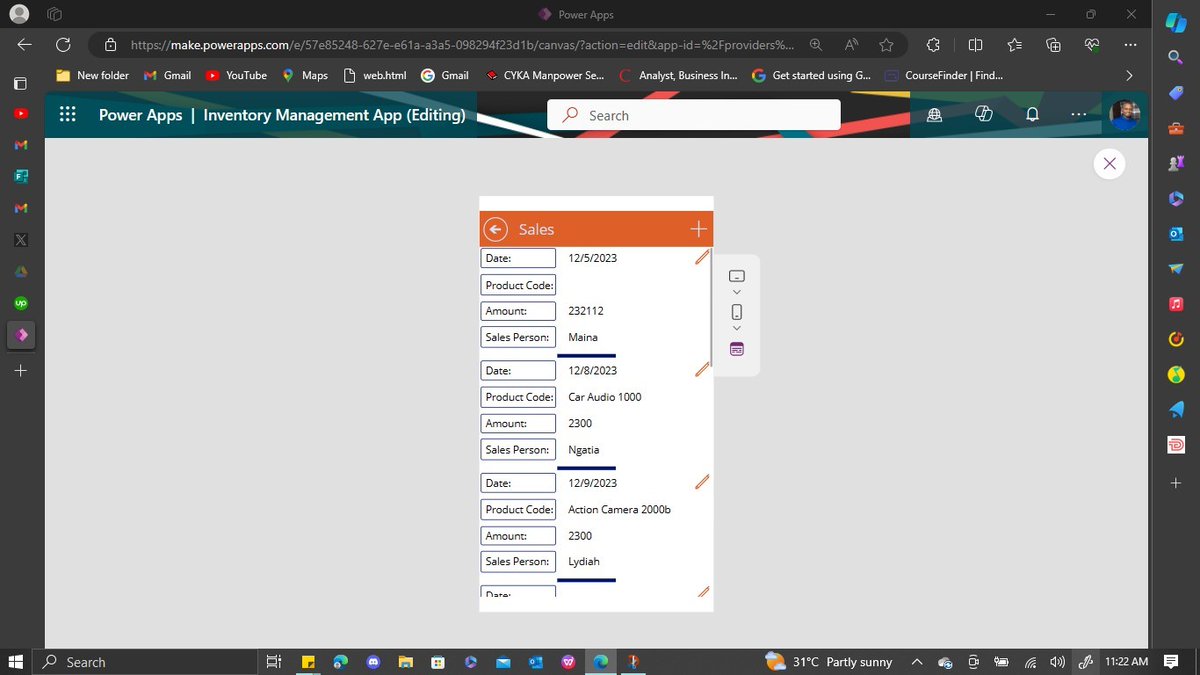
Task: Open Edge Settings and more menu
Action: (x=1130, y=44)
